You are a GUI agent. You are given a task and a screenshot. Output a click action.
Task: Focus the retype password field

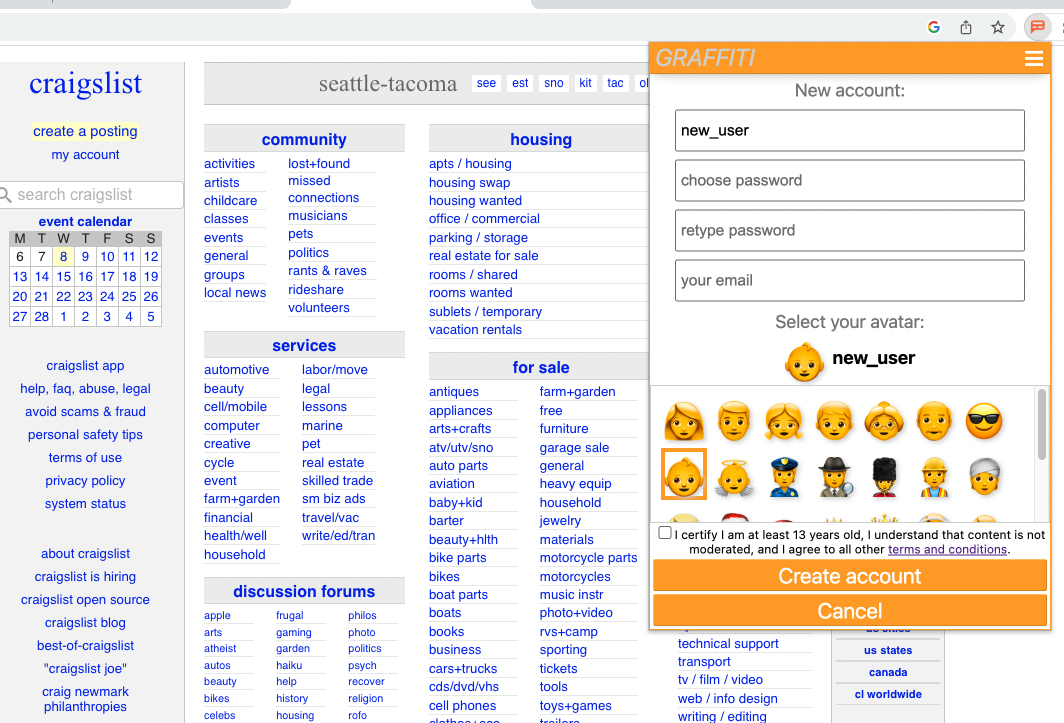click(850, 231)
